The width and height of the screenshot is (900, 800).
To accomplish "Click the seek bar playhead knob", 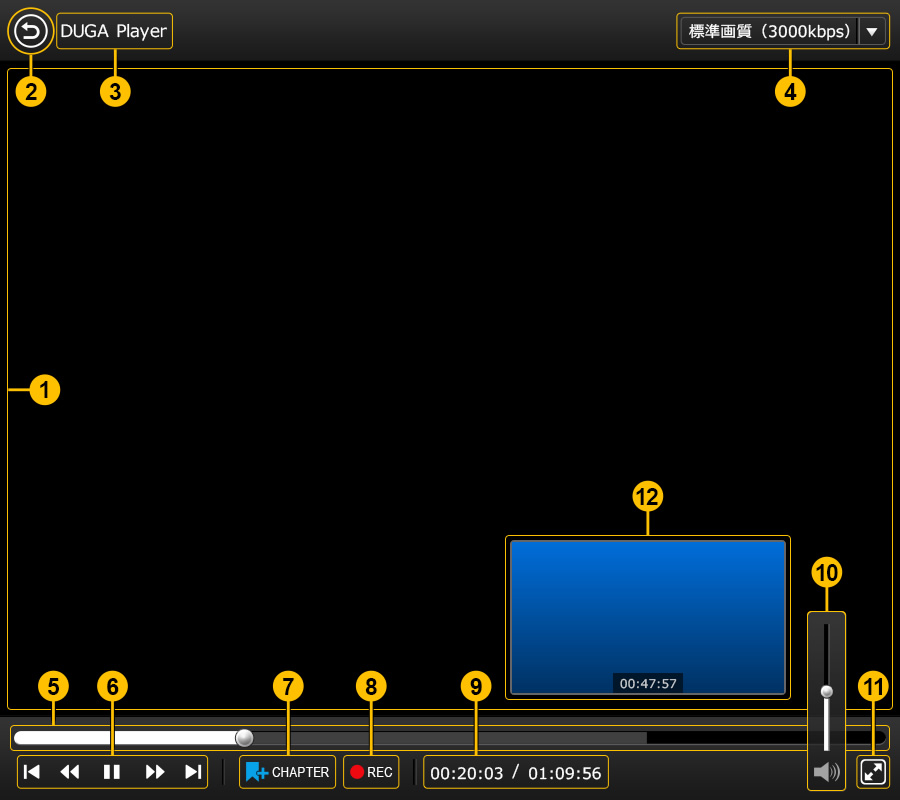I will (245, 737).
